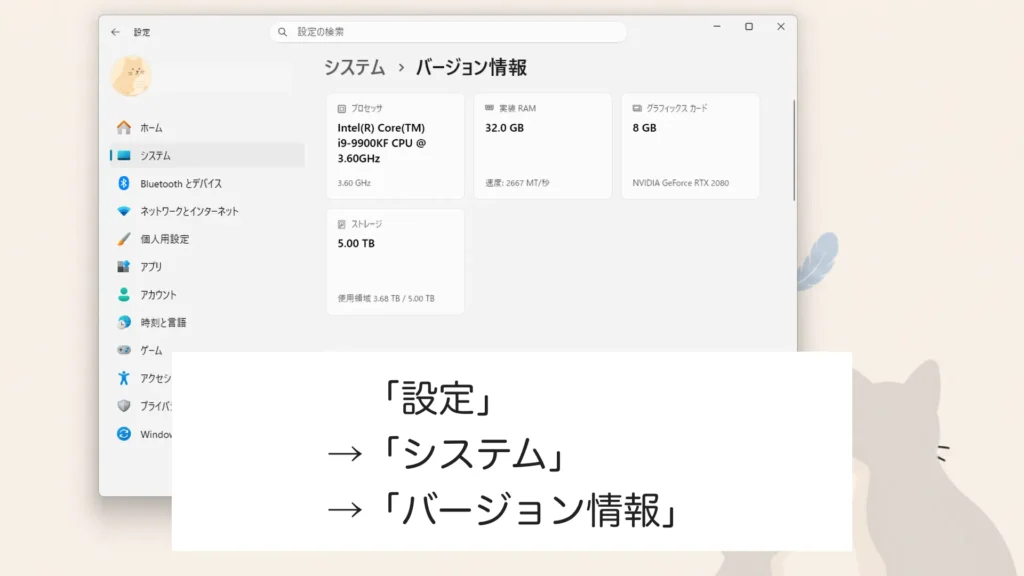Select the 5.00 TB storage value
1024x576 pixels.
pos(356,244)
